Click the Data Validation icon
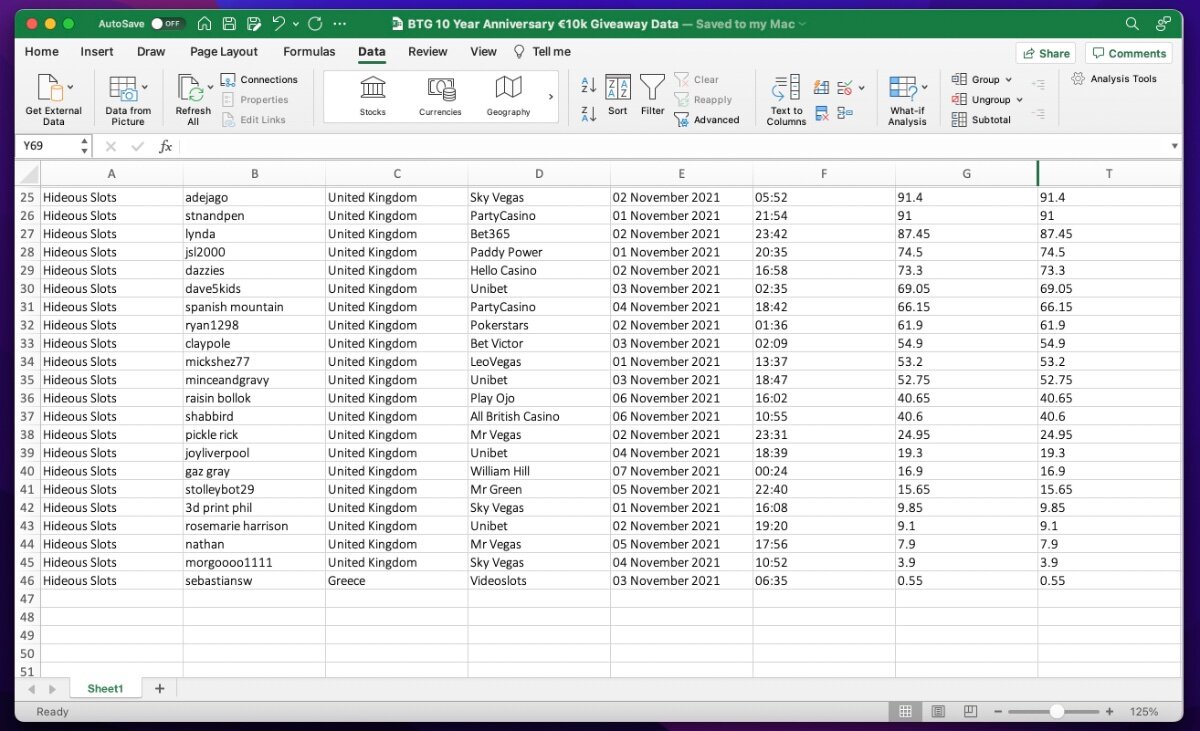This screenshot has width=1200, height=731. (x=844, y=87)
